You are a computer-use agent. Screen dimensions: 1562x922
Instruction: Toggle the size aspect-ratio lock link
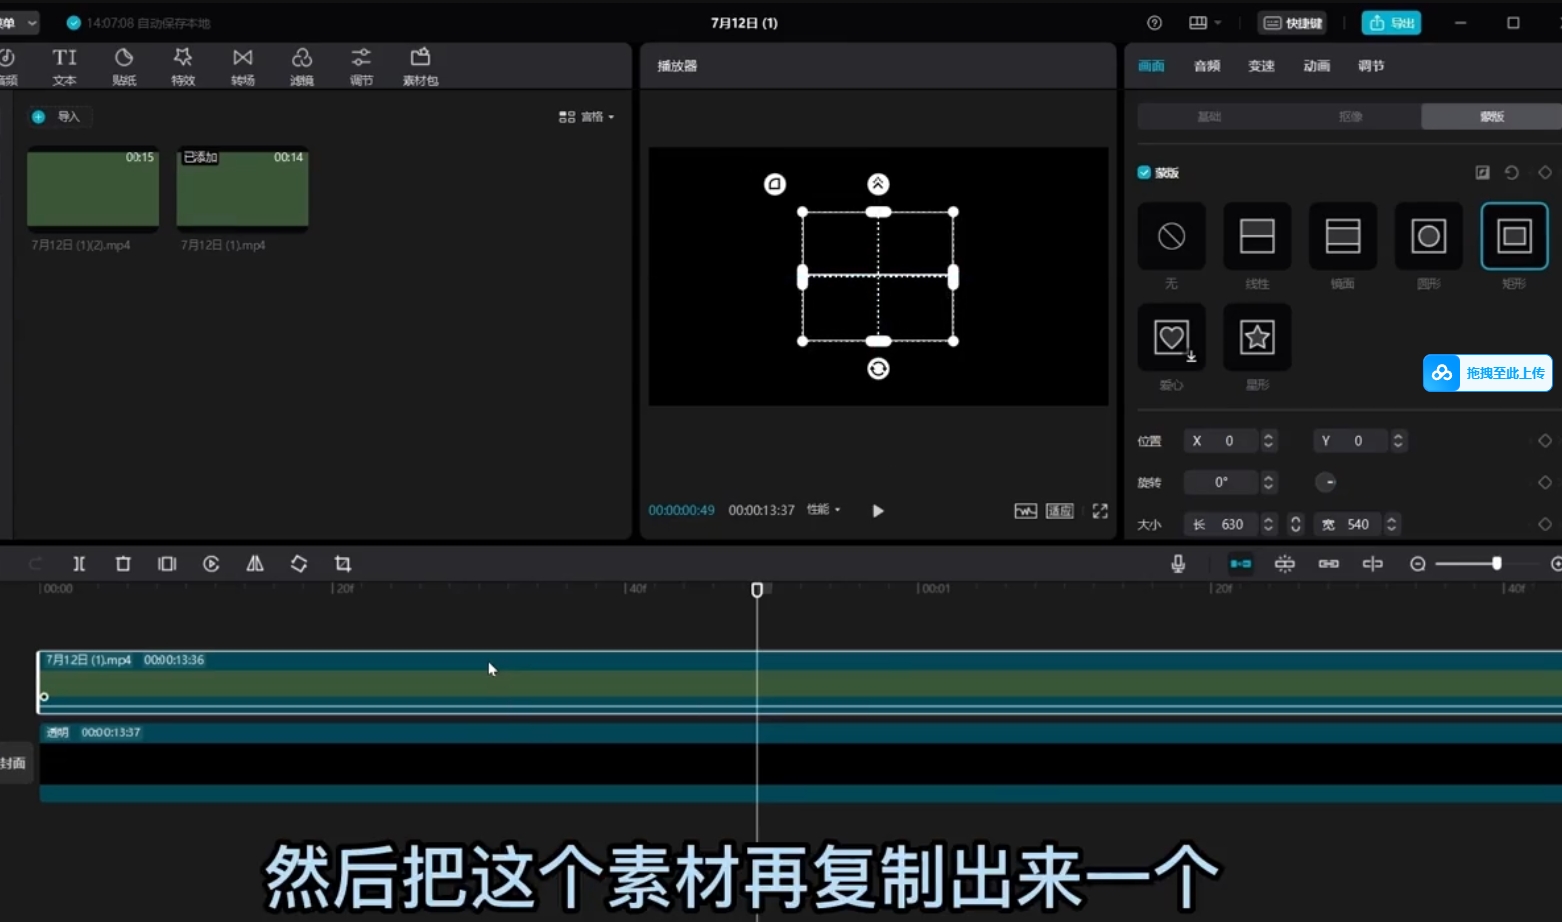[1295, 524]
